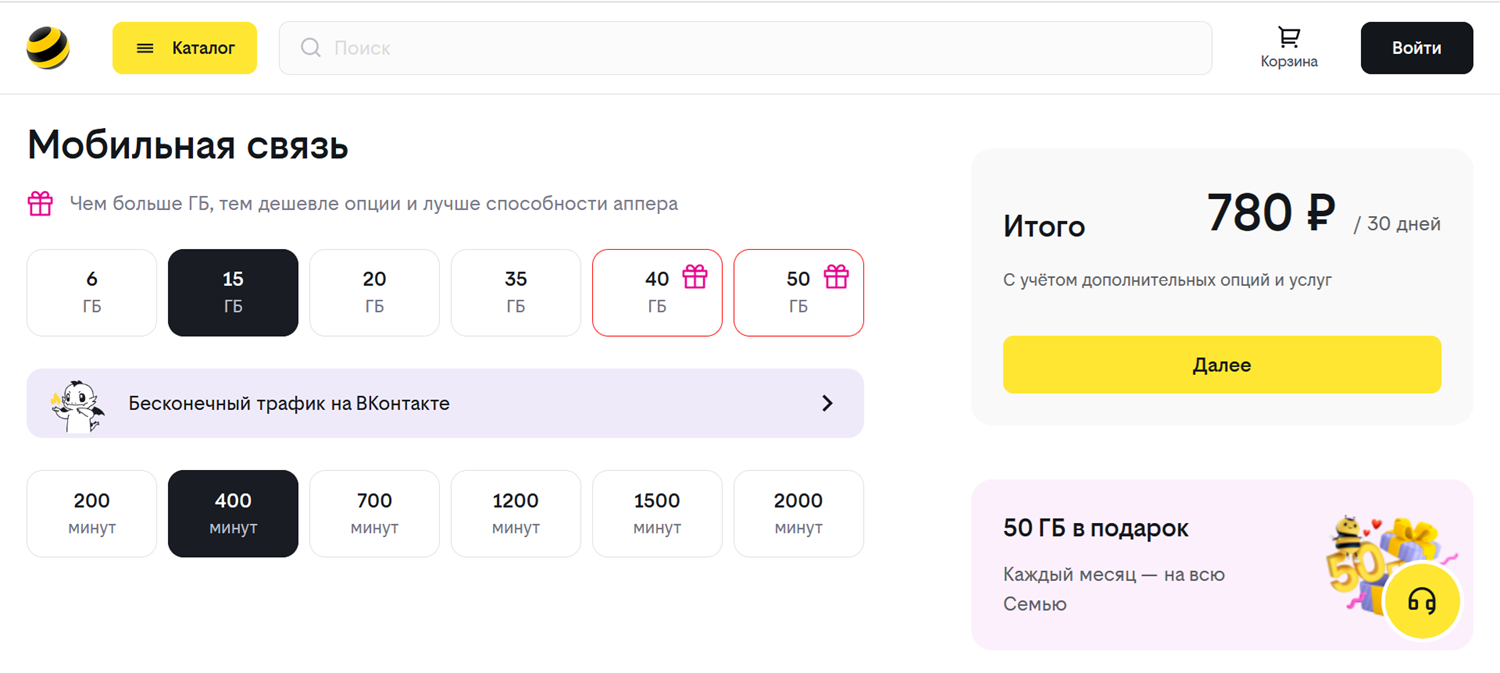Click the magnifier search icon
Viewport: 1500px width, 673px height.
311,48
